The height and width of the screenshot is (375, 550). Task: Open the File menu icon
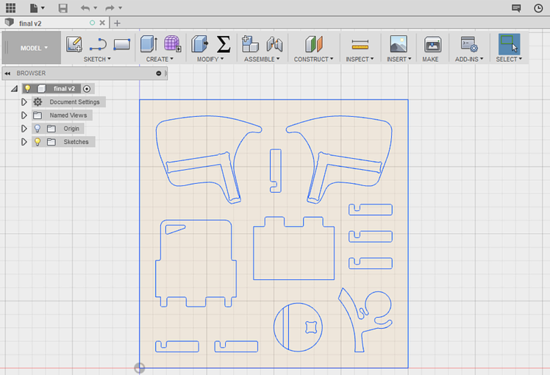[34, 8]
